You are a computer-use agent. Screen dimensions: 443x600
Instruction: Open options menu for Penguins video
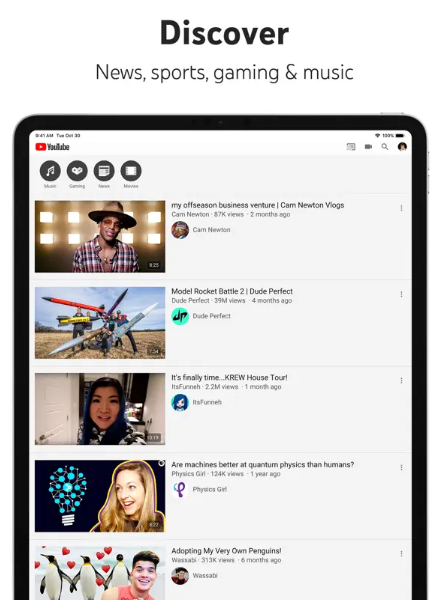pyautogui.click(x=401, y=554)
